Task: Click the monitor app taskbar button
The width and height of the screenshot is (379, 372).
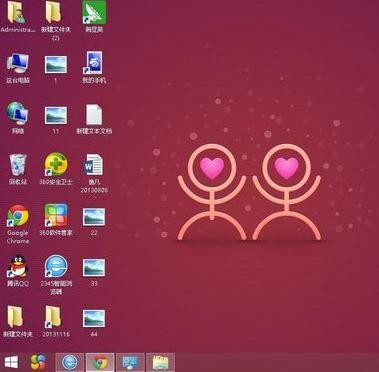Action: [x=130, y=362]
